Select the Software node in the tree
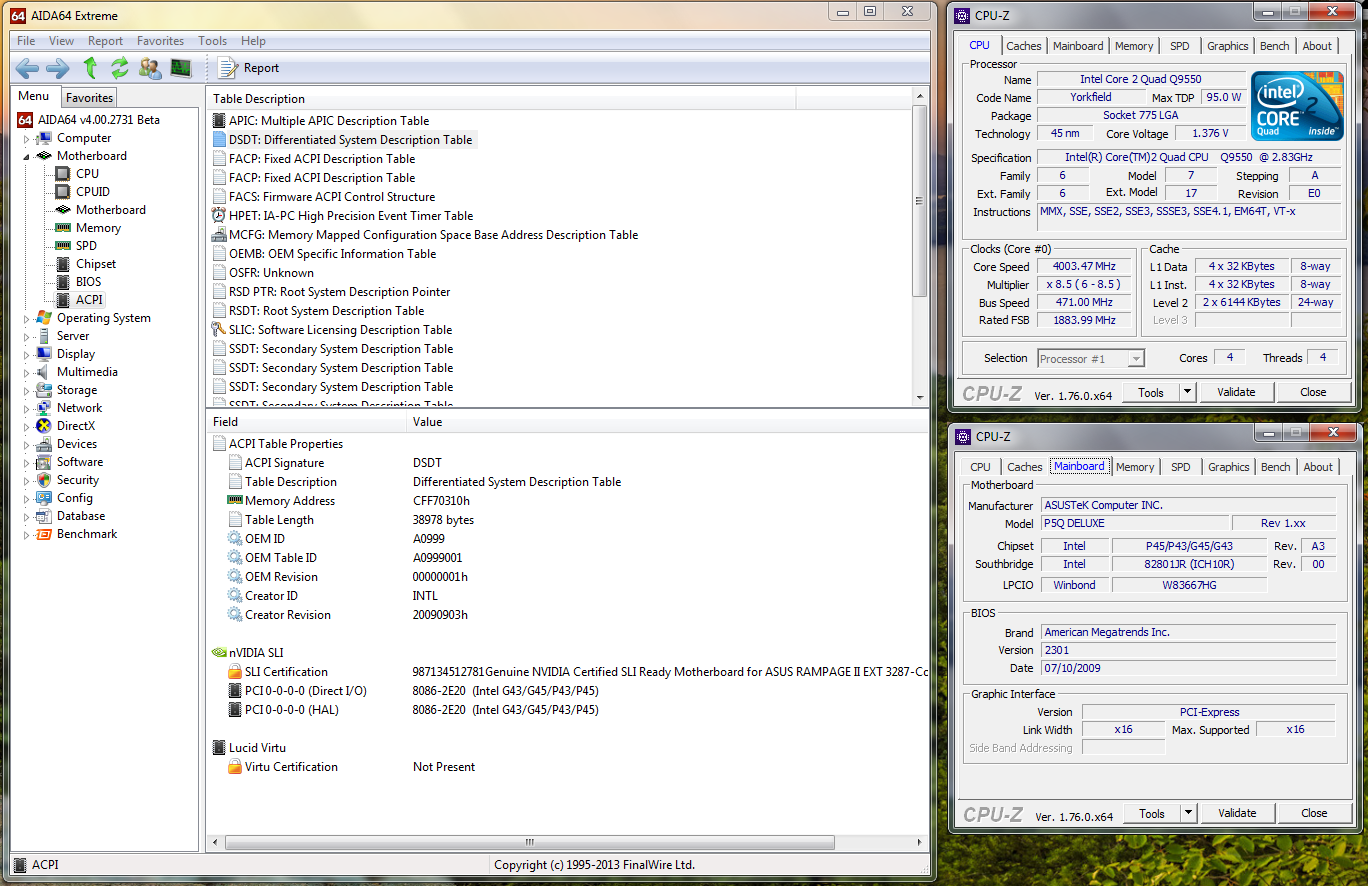 (80, 462)
